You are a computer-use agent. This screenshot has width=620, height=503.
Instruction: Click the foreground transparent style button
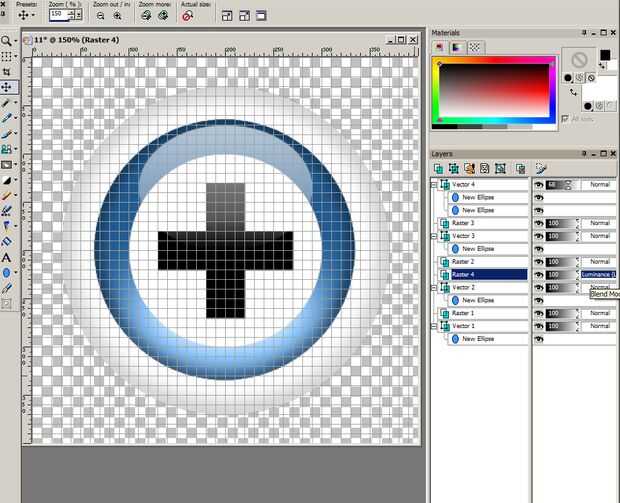(x=591, y=78)
